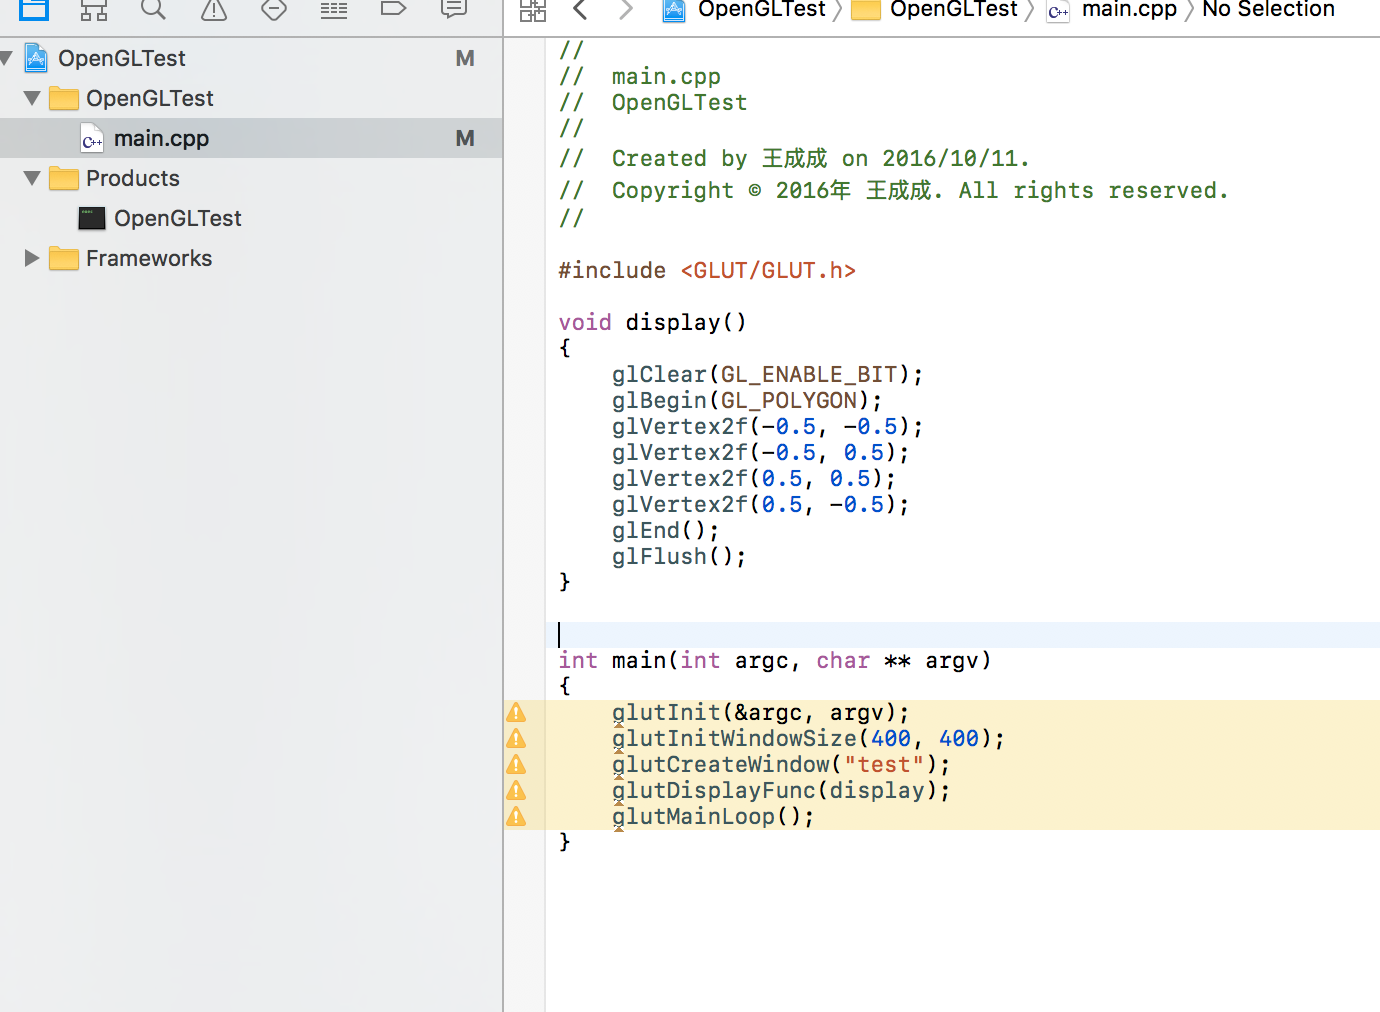Select the OpenGLTest executable under Products
Image resolution: width=1380 pixels, height=1012 pixels.
[x=251, y=218]
